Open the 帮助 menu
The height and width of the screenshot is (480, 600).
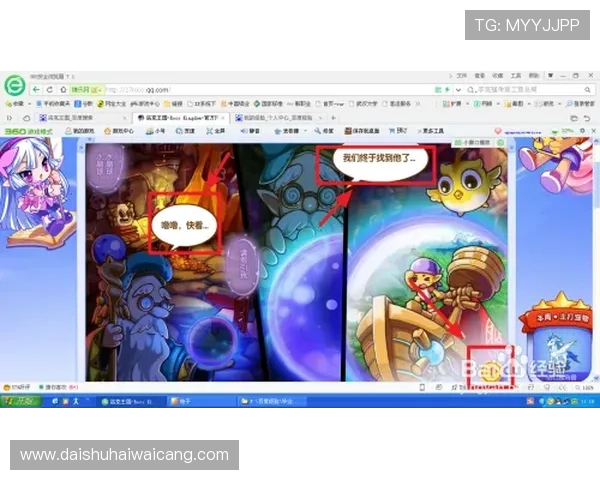point(534,76)
